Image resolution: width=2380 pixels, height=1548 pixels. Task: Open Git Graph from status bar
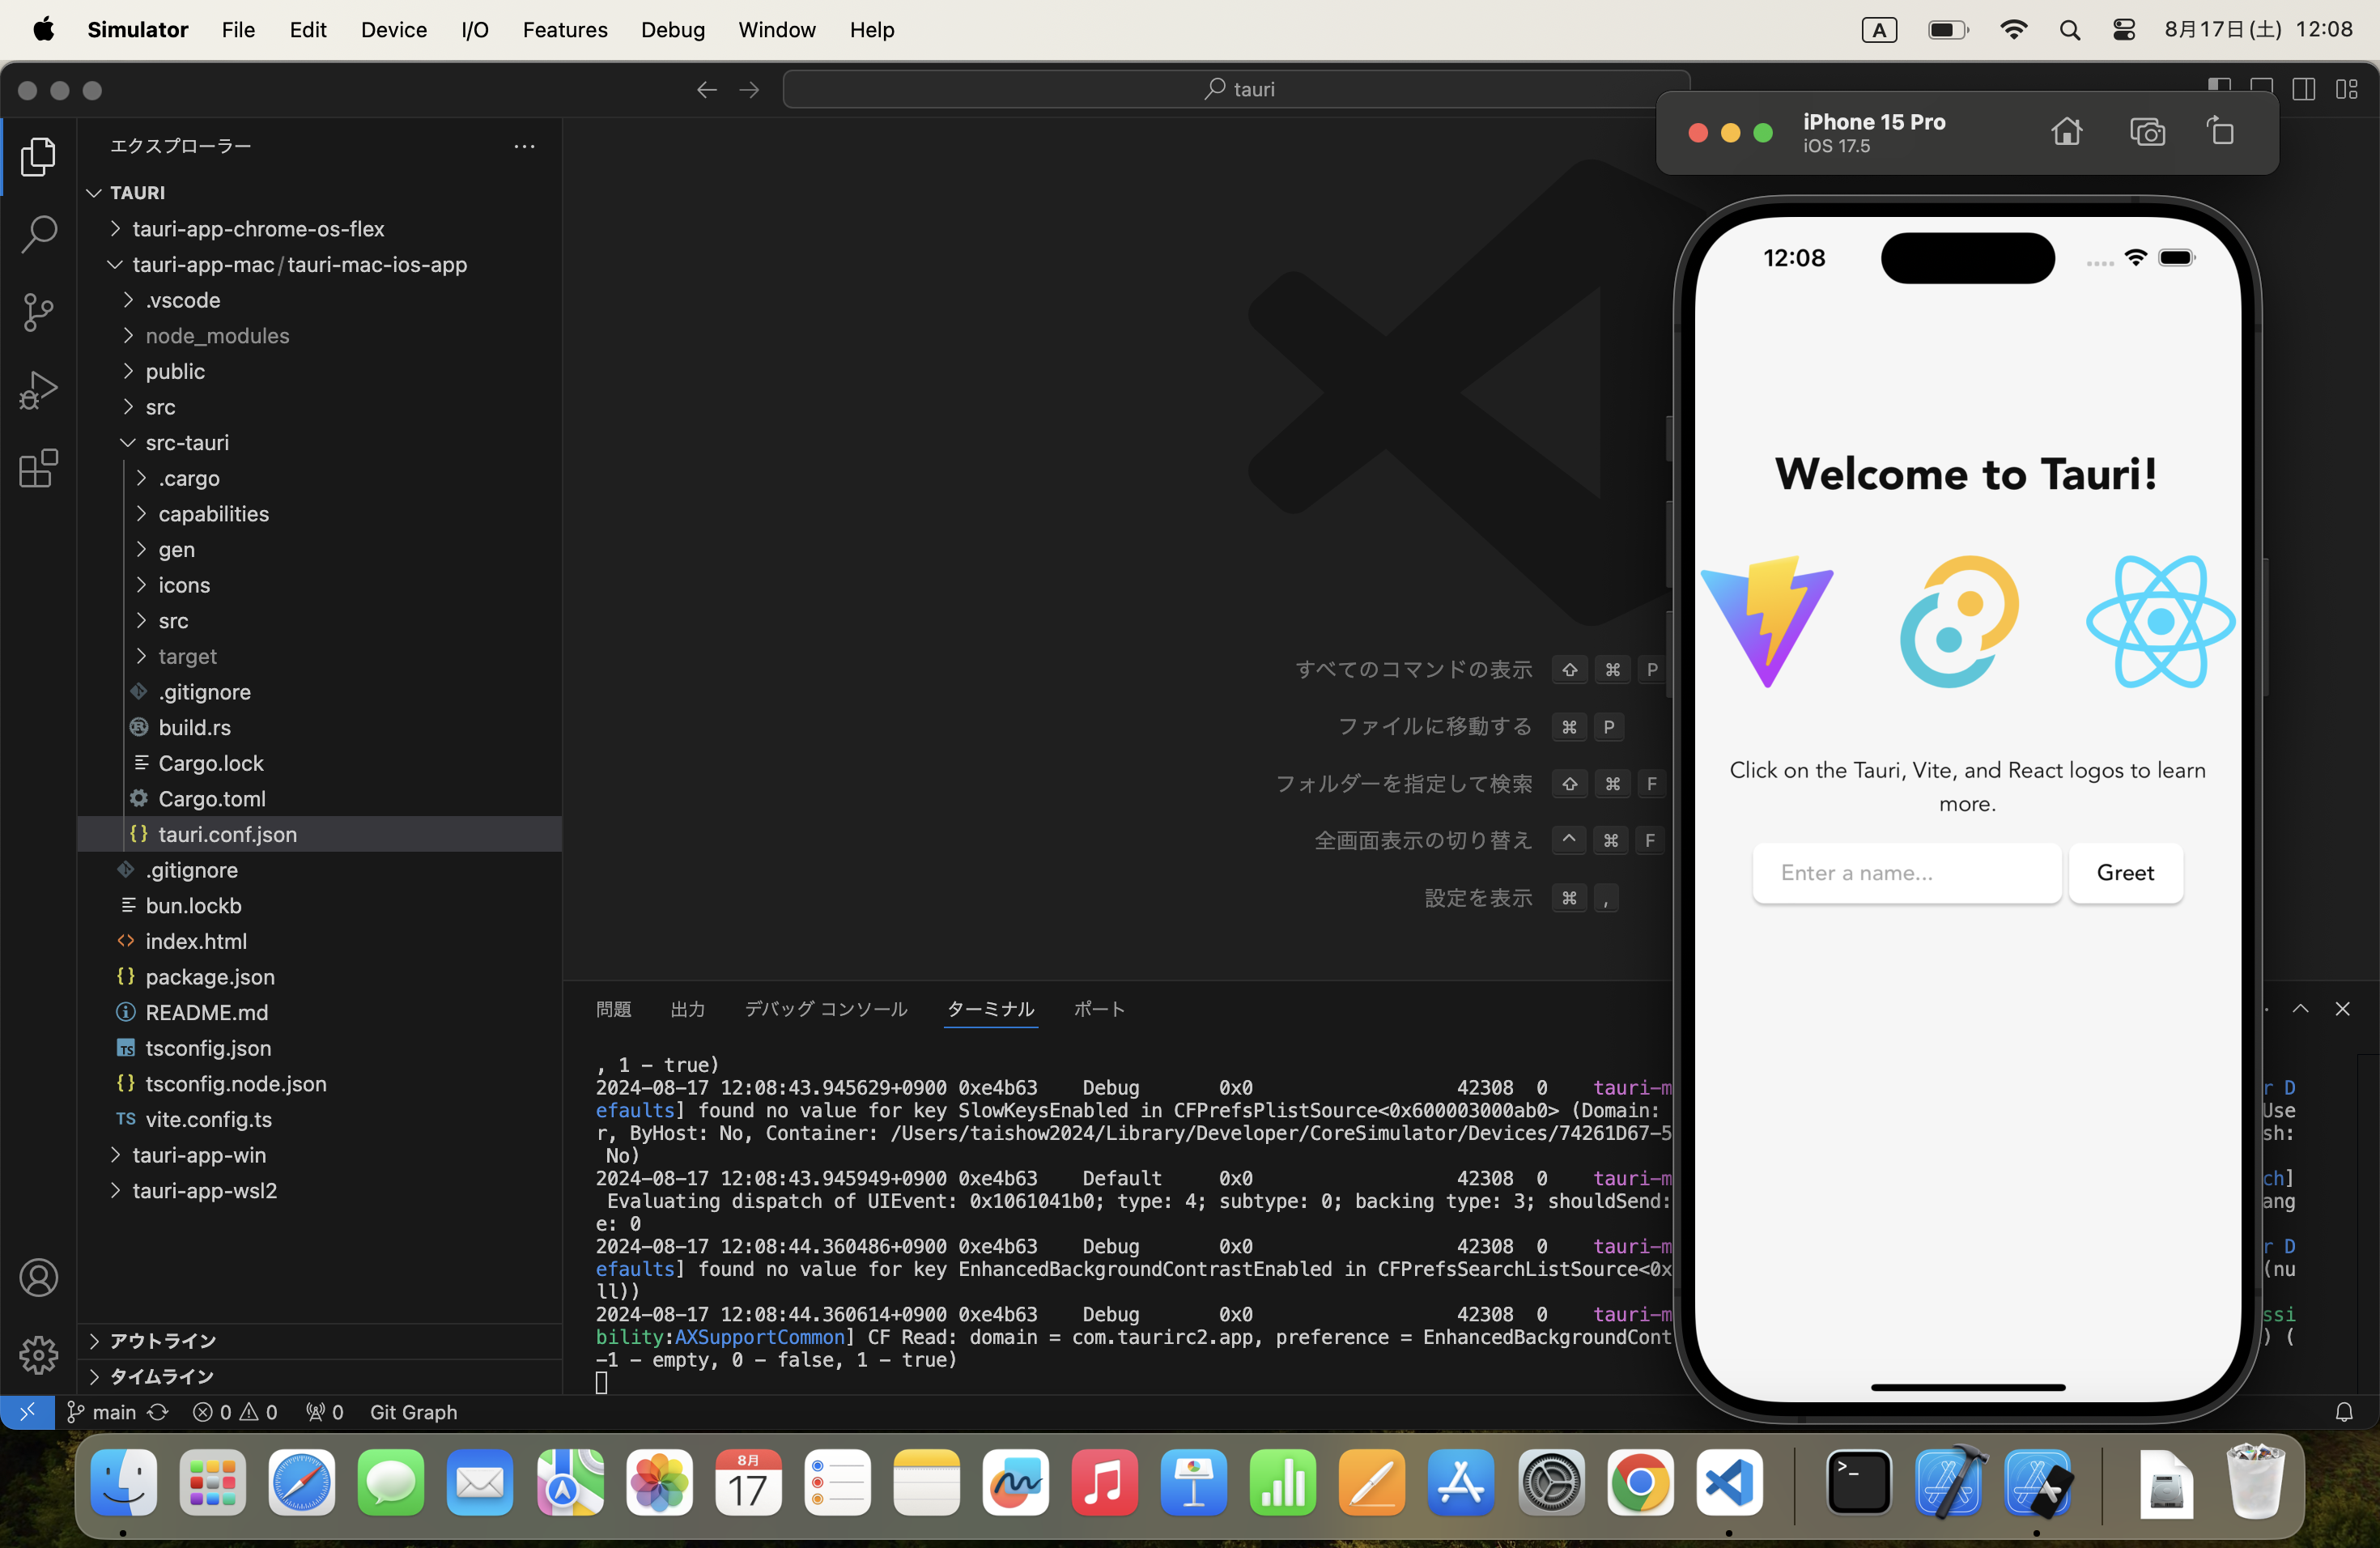(x=413, y=1411)
